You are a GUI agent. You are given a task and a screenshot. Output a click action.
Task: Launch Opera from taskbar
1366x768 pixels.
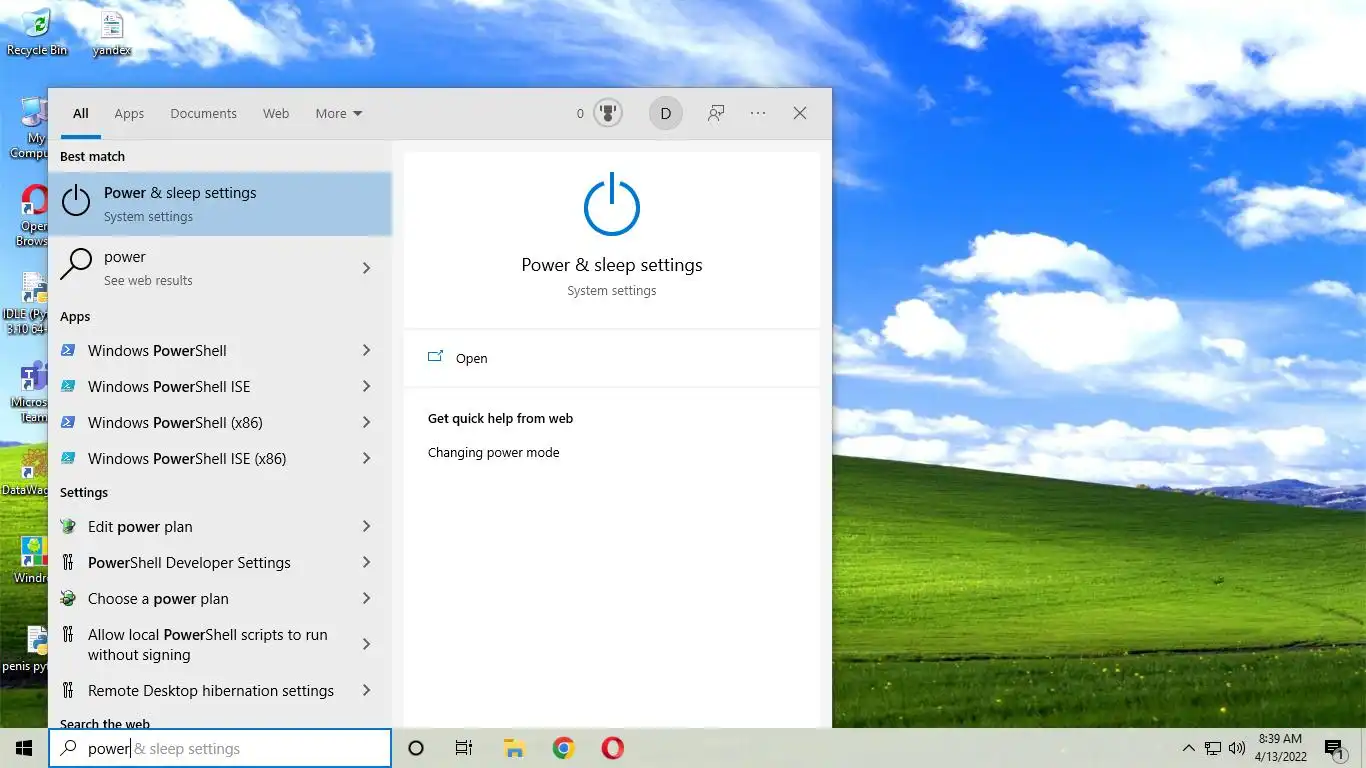pyautogui.click(x=613, y=748)
